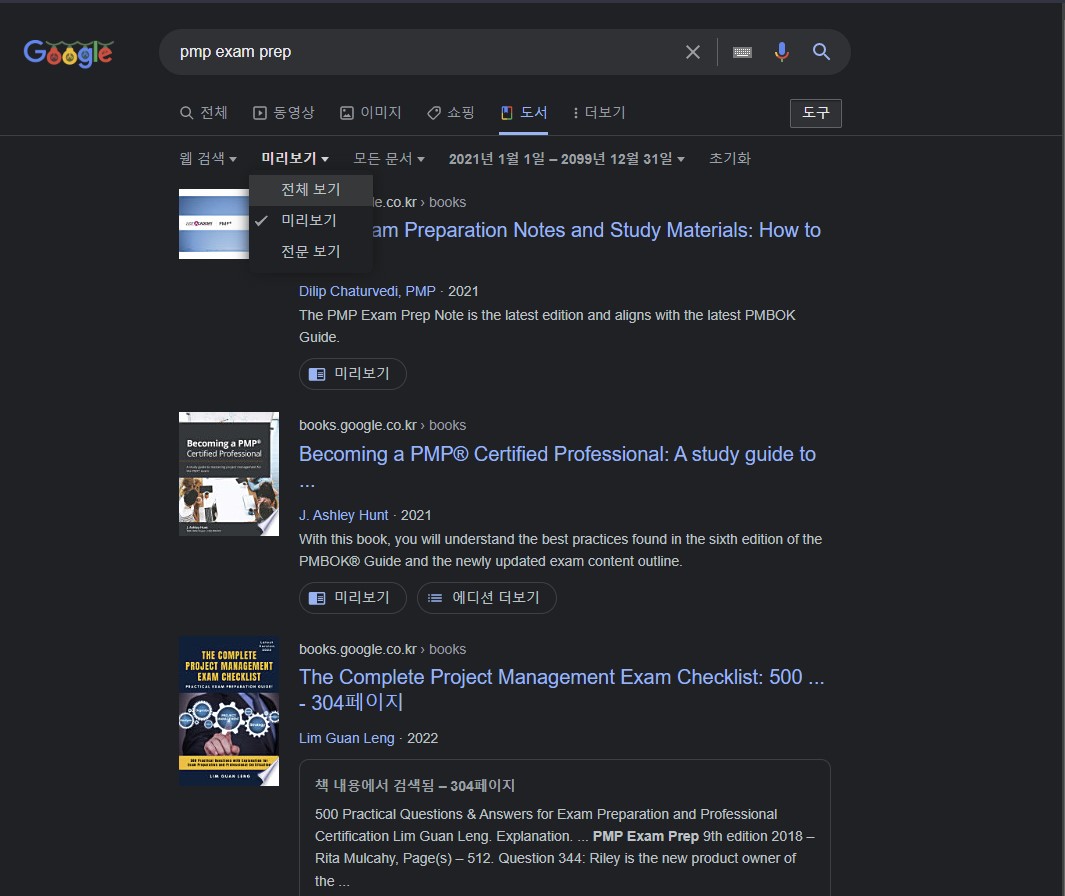The height and width of the screenshot is (896, 1065).
Task: Switch to the 전체 (All) search tab
Action: (204, 113)
